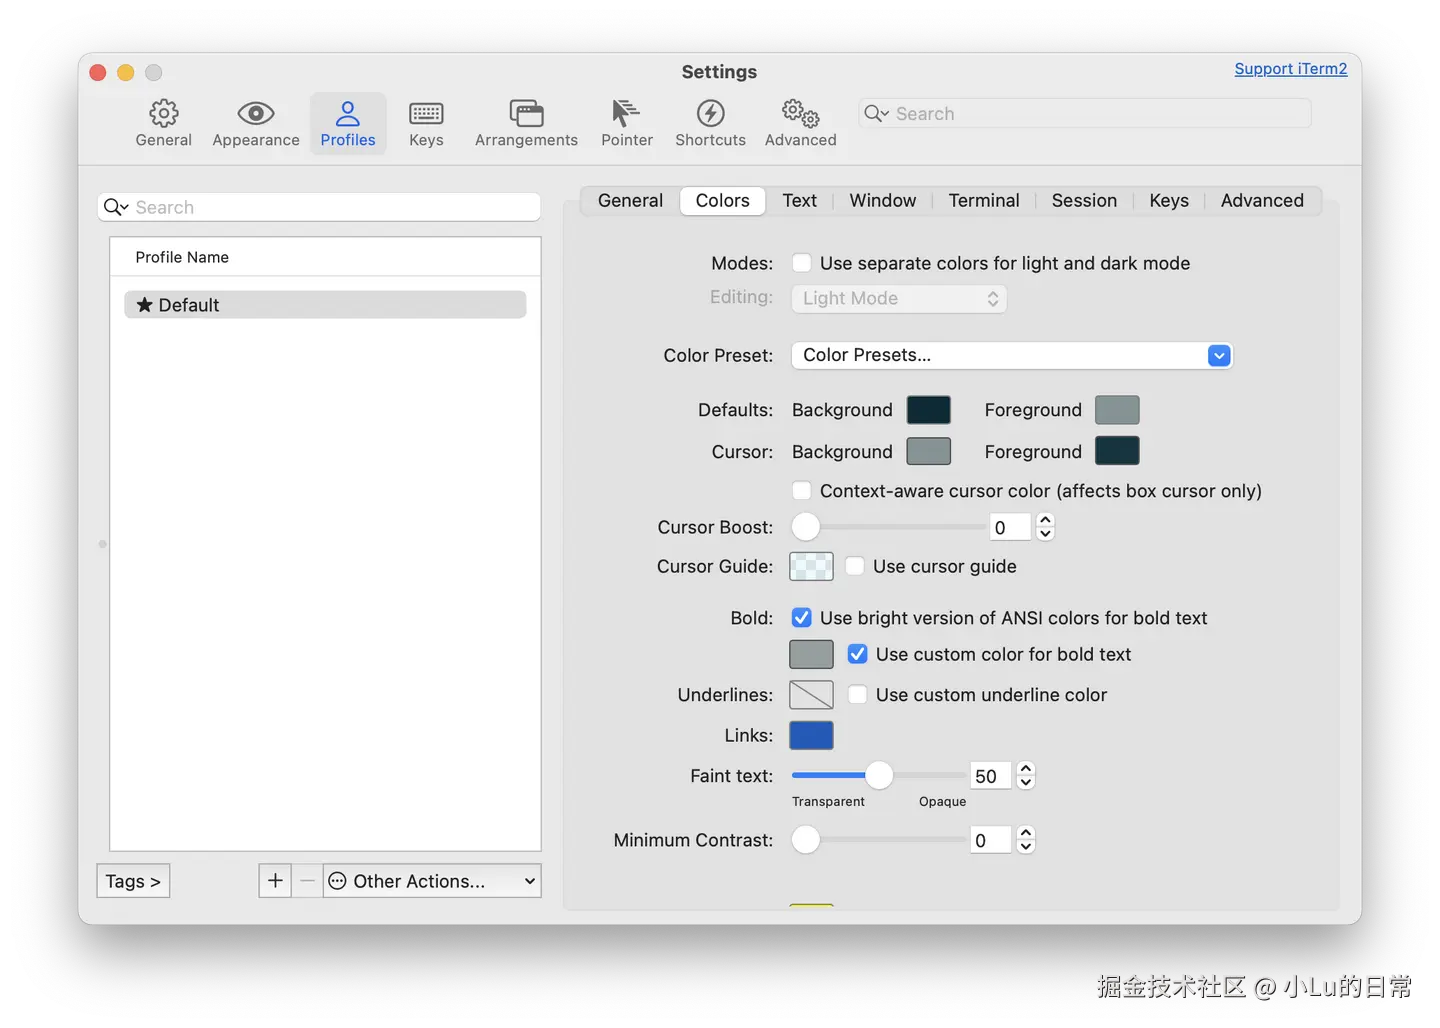Click the Underlines color swatch
Image resolution: width=1440 pixels, height=1028 pixels.
tap(811, 694)
